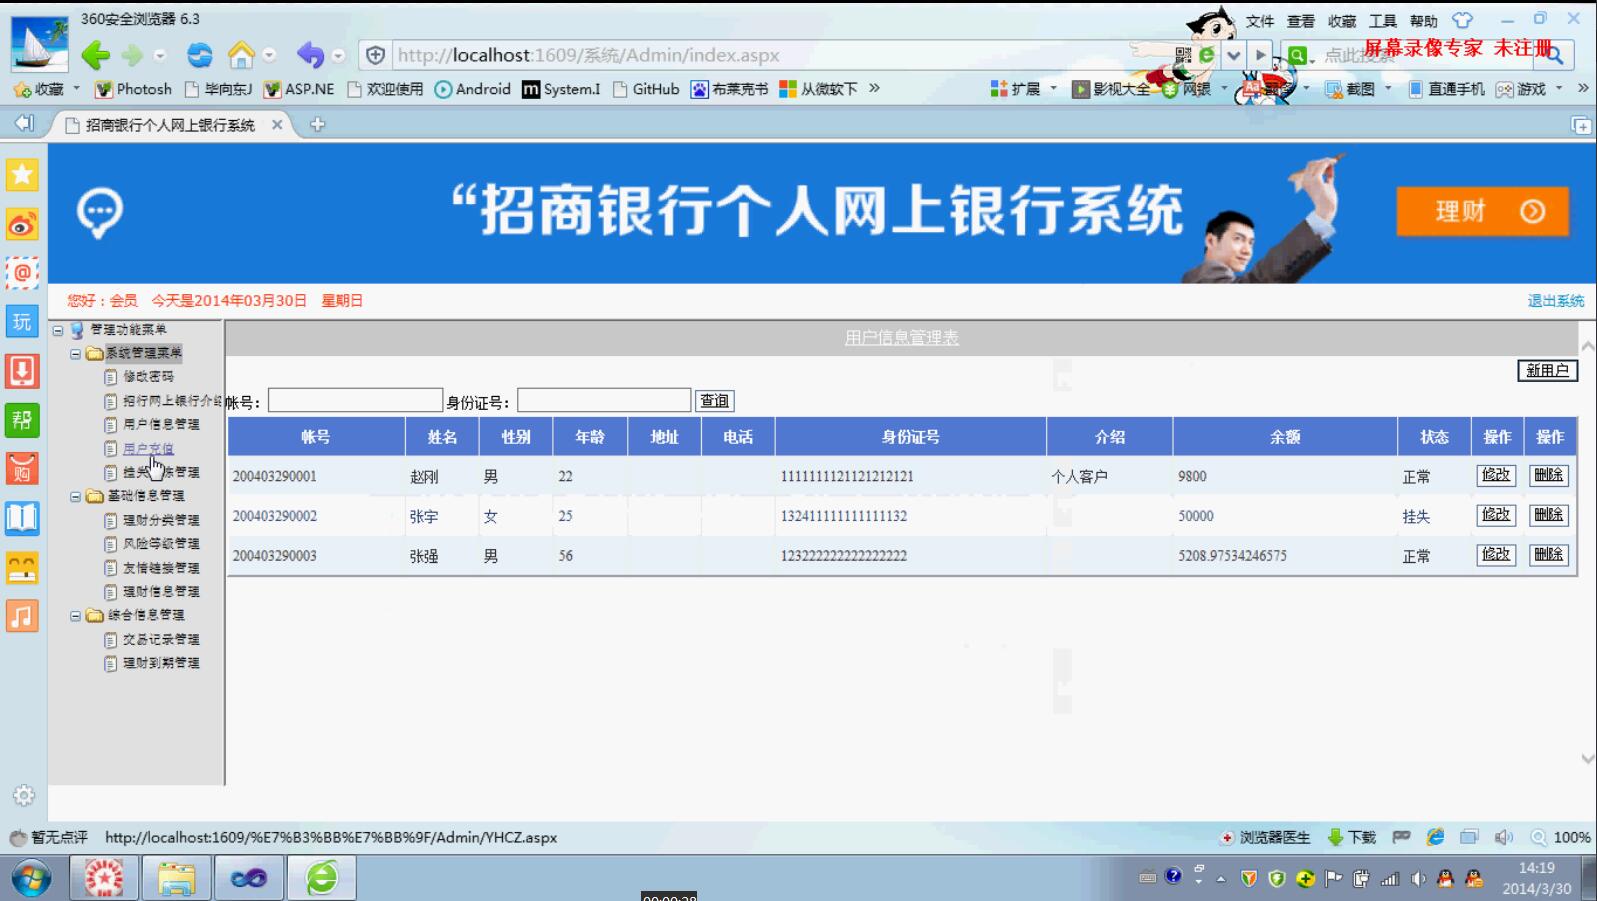This screenshot has height=901, width=1597.
Task: Open the 用户充值 tree link
Action: [148, 448]
